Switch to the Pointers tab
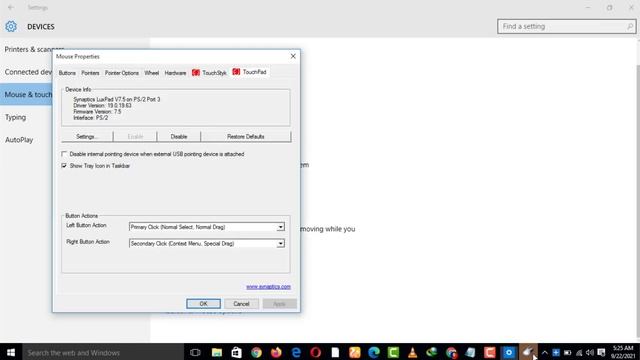640x360 pixels. click(x=90, y=73)
